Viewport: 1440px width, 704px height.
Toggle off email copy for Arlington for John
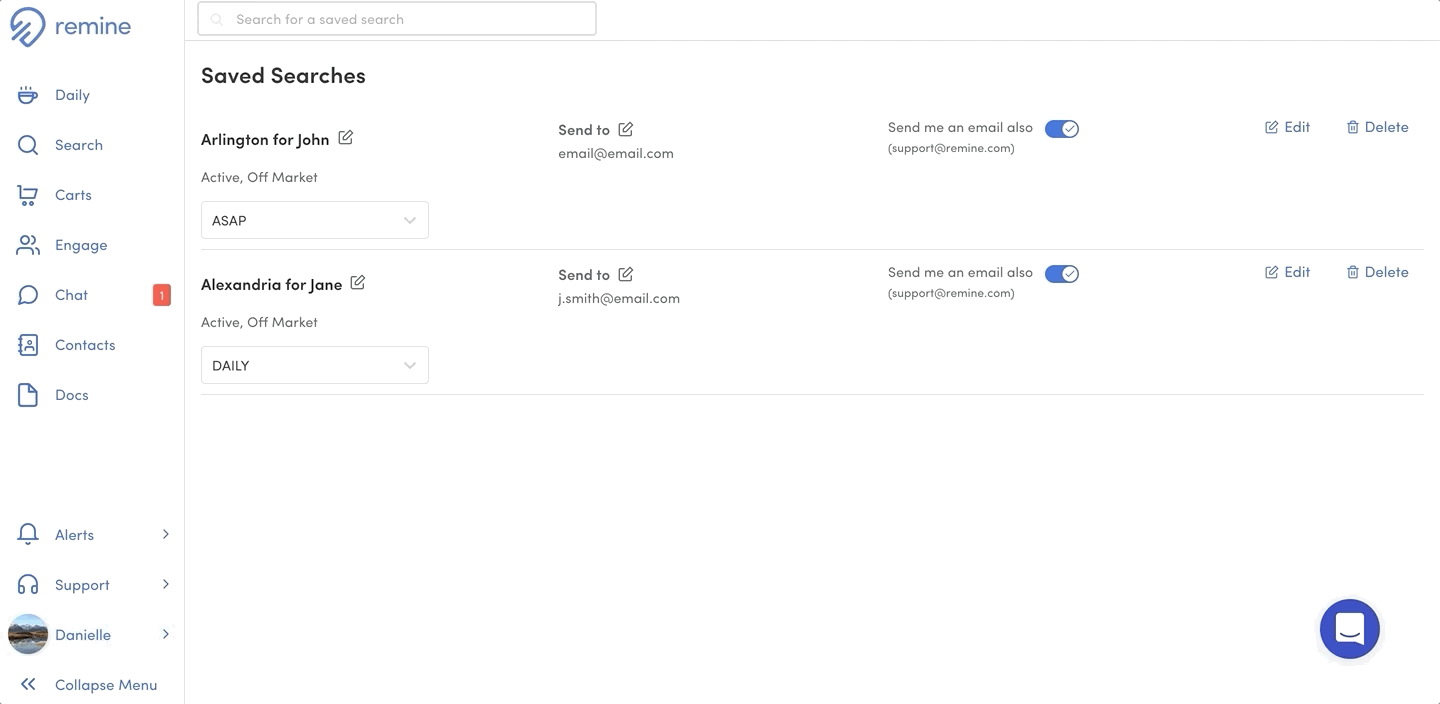1062,129
